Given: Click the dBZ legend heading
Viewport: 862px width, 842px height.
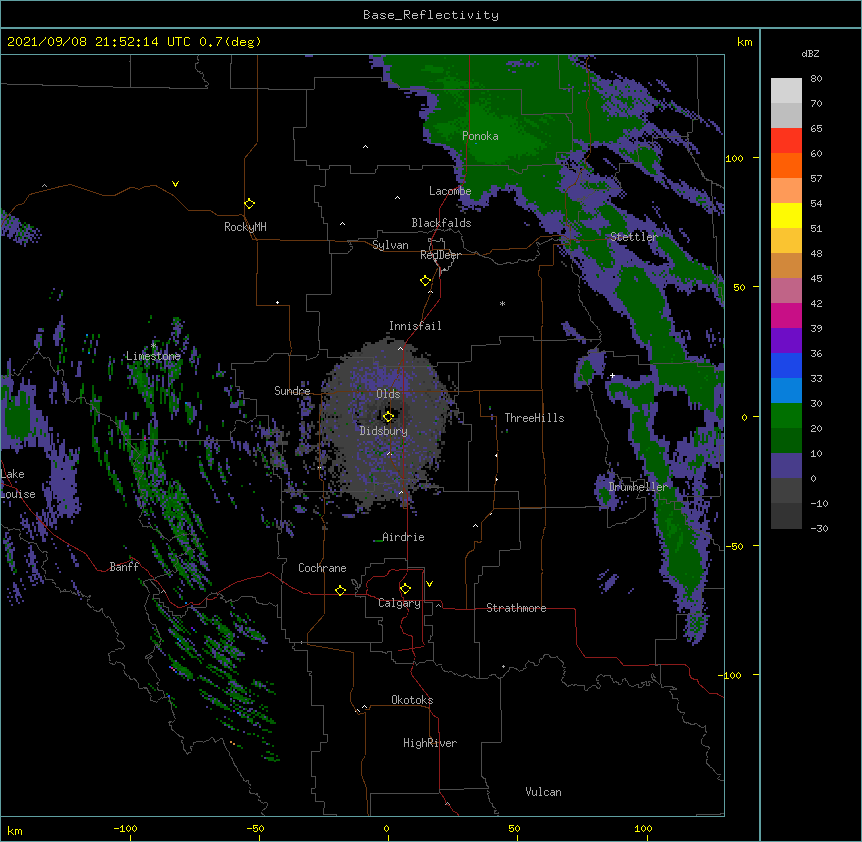Looking at the screenshot, I should (810, 54).
